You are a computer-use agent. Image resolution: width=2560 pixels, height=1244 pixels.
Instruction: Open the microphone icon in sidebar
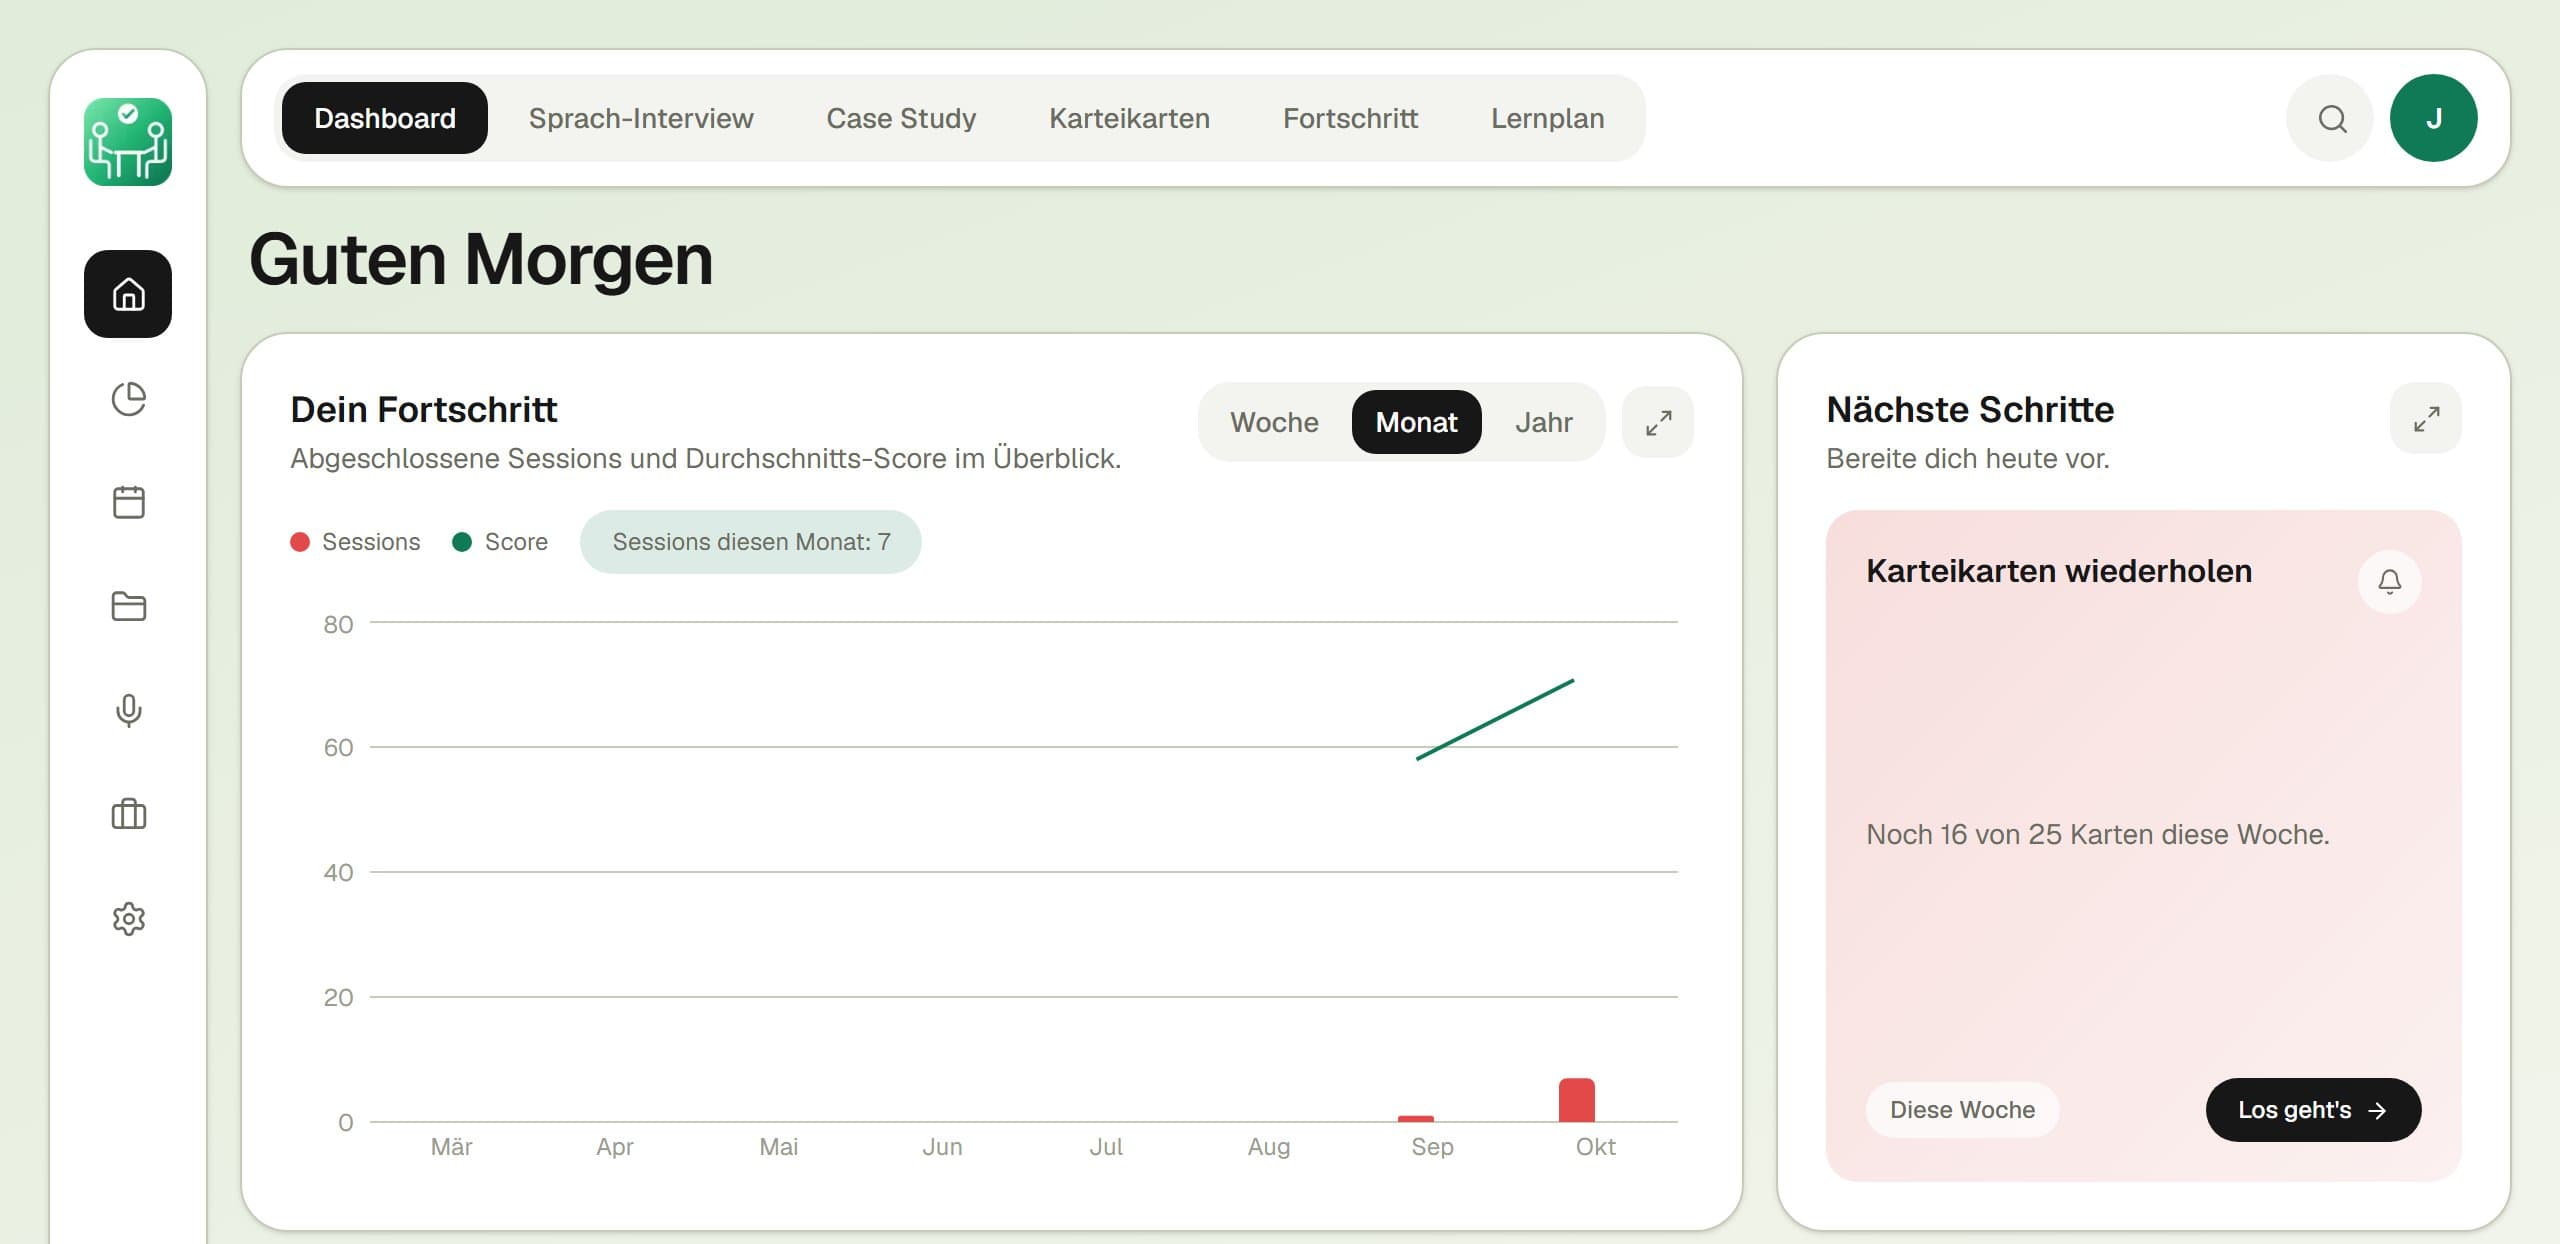[x=128, y=710]
